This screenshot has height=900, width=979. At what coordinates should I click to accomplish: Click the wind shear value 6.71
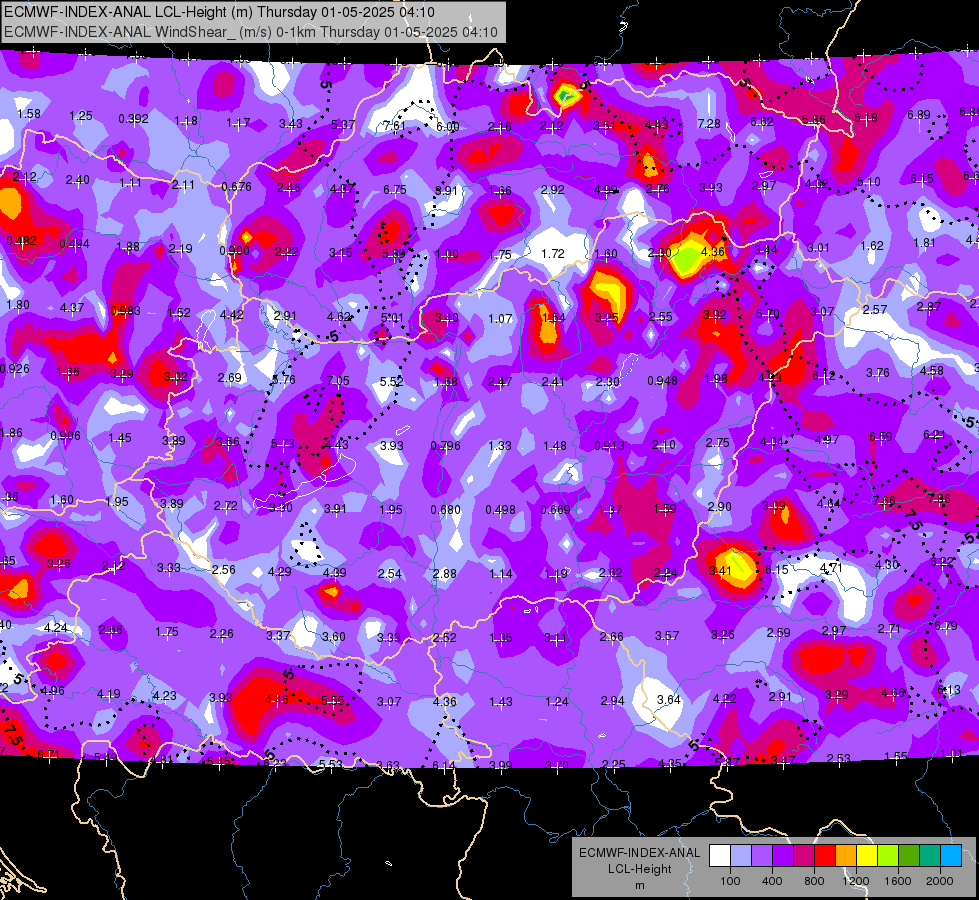[48, 754]
